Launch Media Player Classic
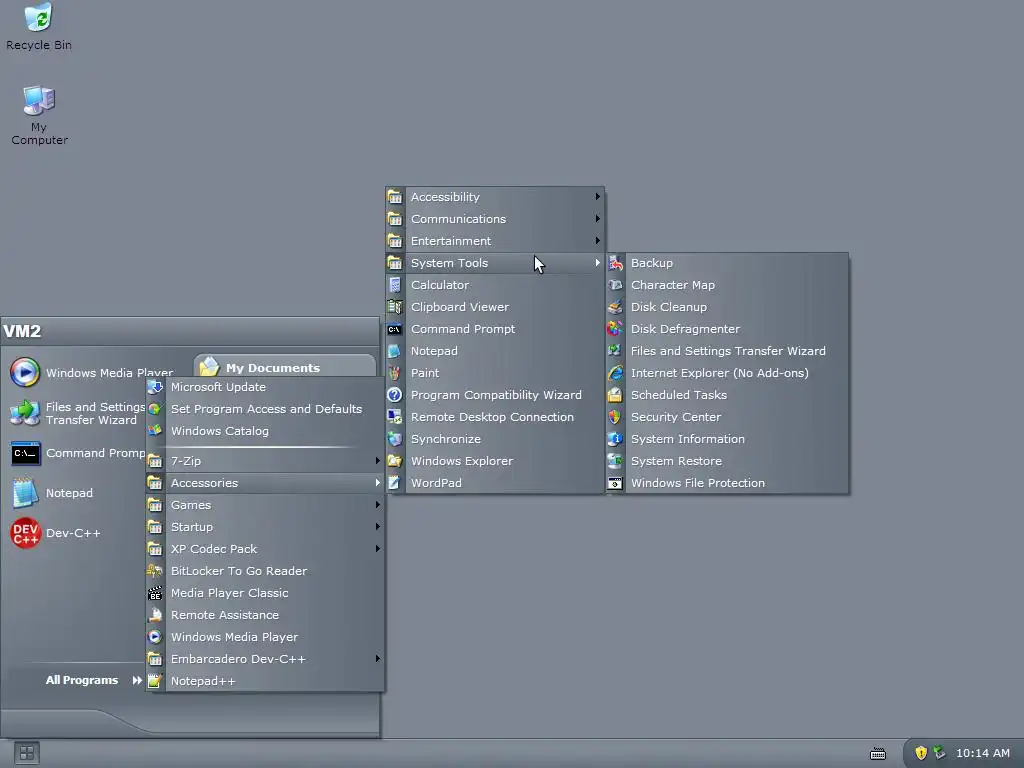 click(x=265, y=593)
